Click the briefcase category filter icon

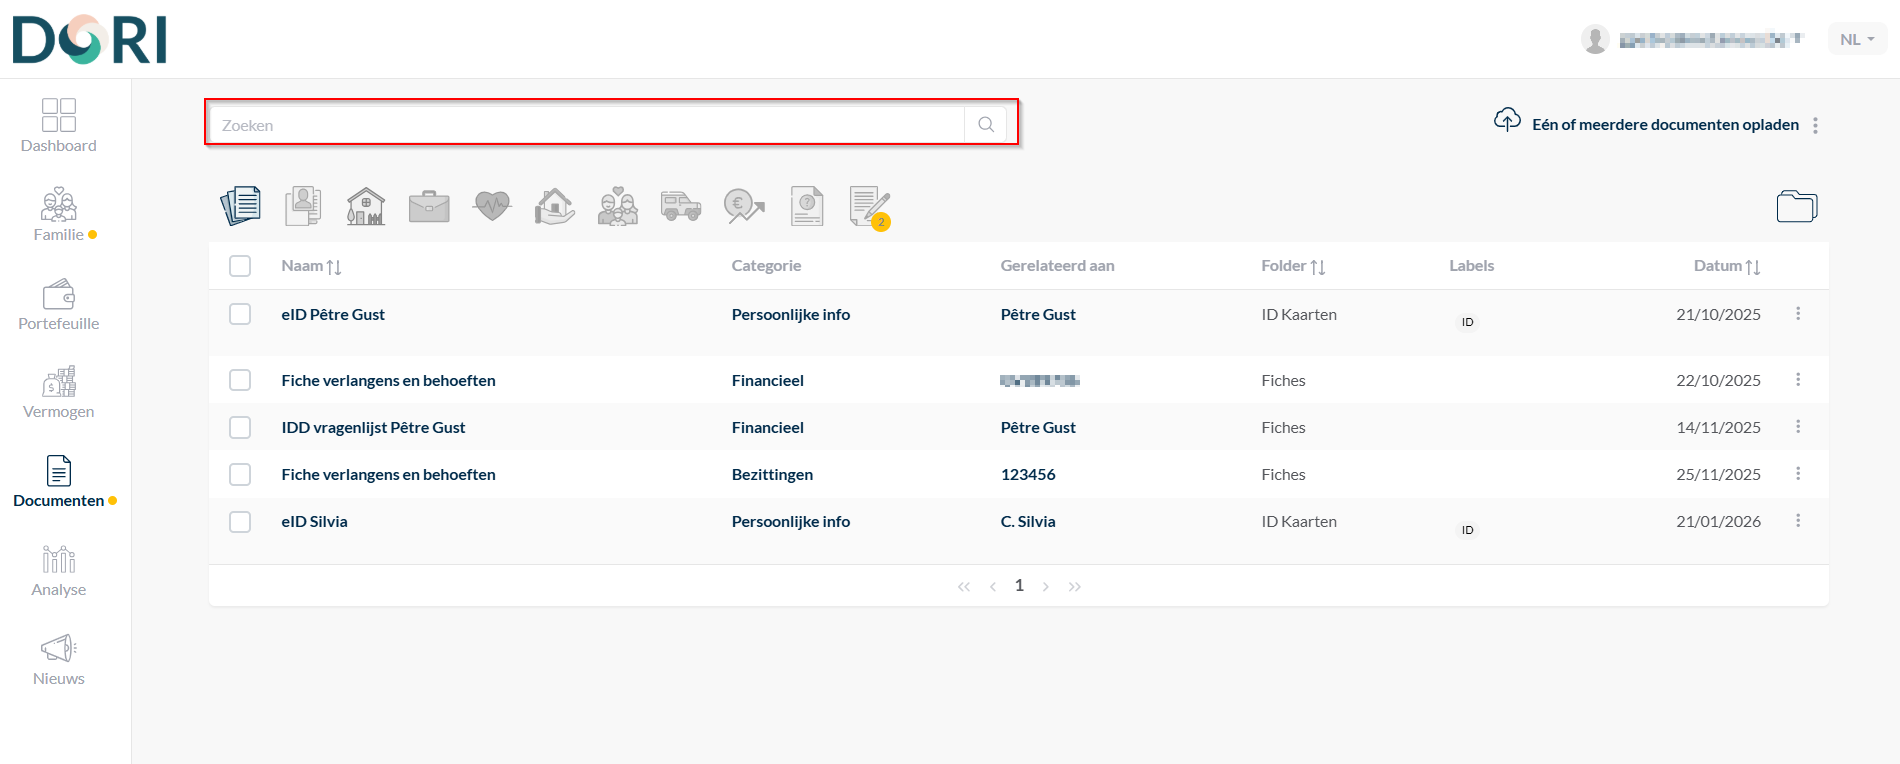click(429, 206)
